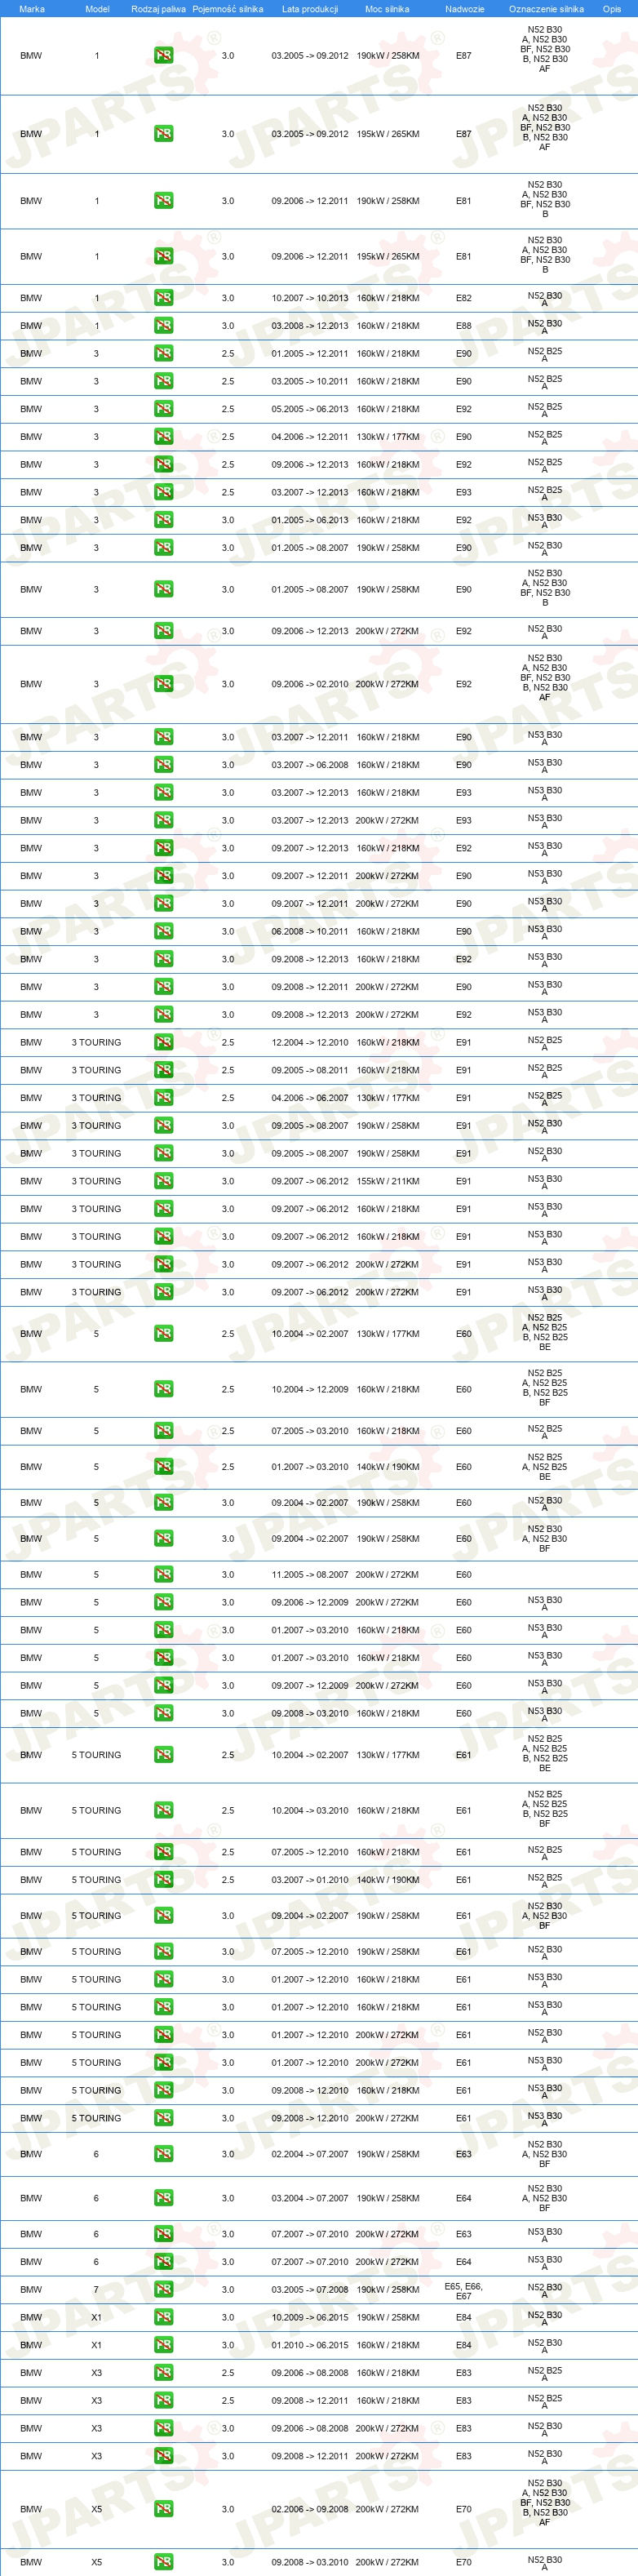Click the '10.2009 -> 06.2015' production years cell
The height and width of the screenshot is (2576, 638).
[310, 2318]
